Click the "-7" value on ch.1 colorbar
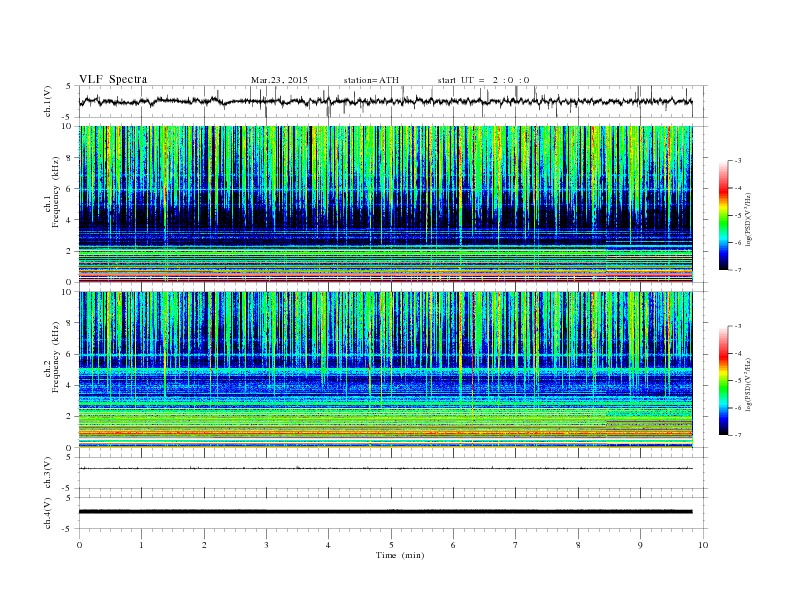Viewport: 792px width, 612px height. coord(737,270)
